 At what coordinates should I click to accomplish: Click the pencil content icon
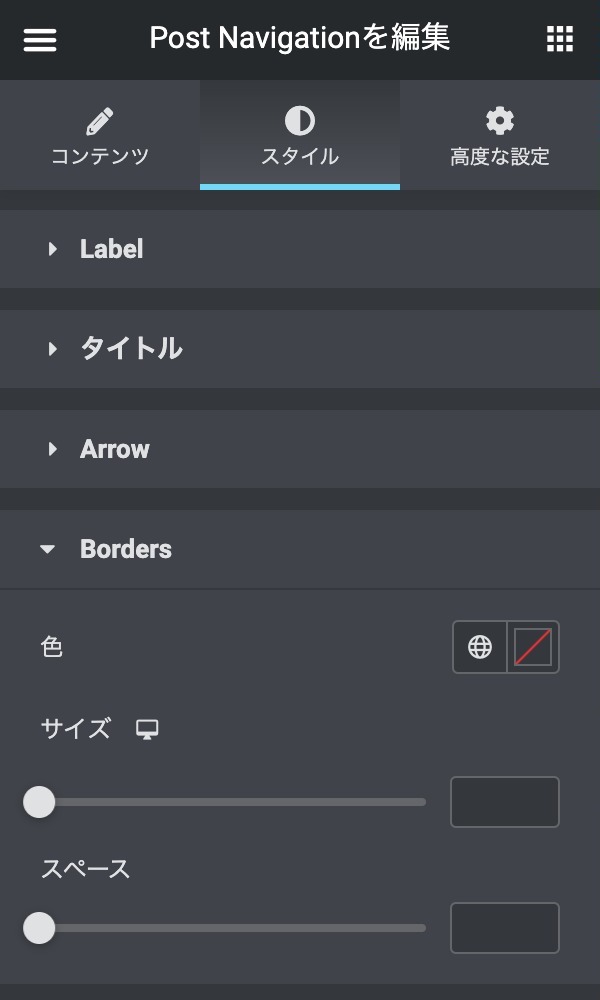100,122
